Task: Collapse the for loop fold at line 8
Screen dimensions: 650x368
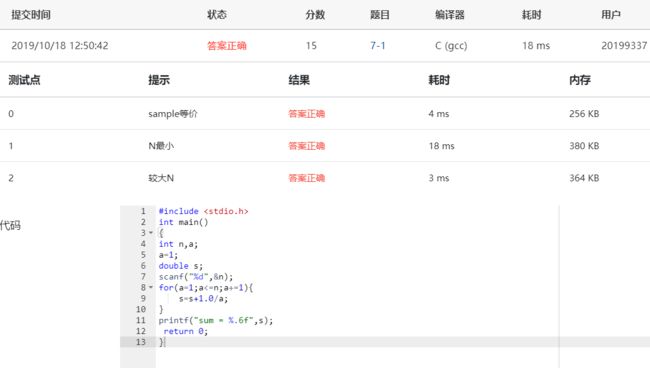Action: pos(151,287)
